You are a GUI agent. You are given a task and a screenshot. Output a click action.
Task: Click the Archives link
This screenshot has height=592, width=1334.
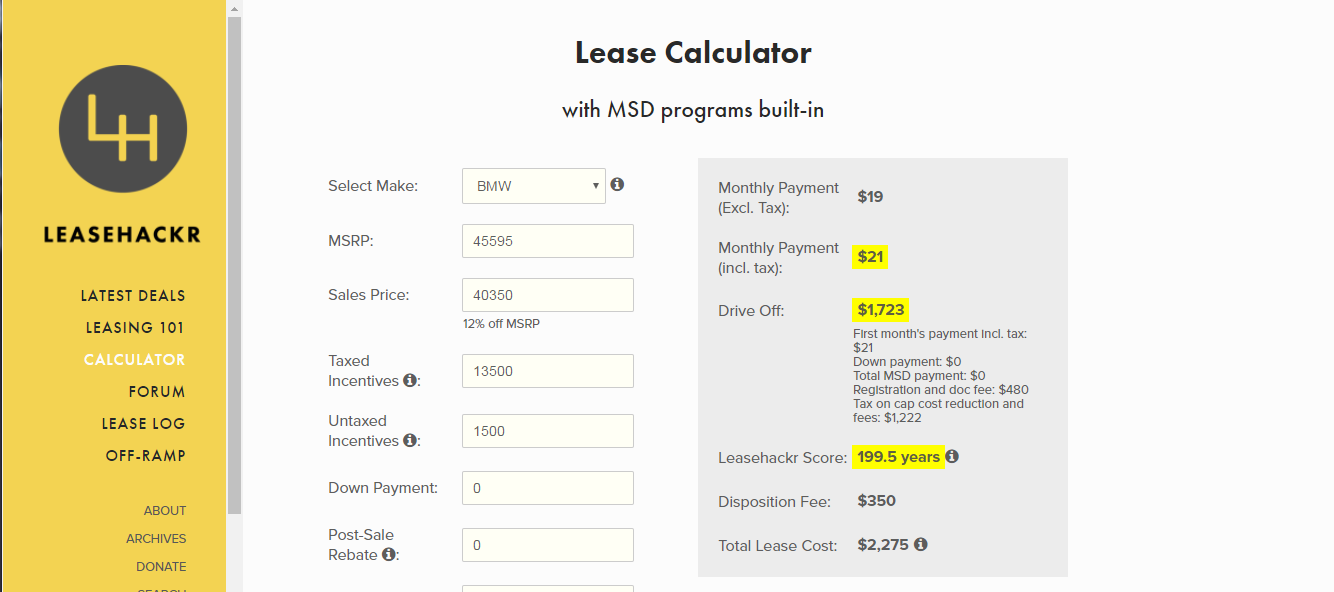[x=156, y=539]
